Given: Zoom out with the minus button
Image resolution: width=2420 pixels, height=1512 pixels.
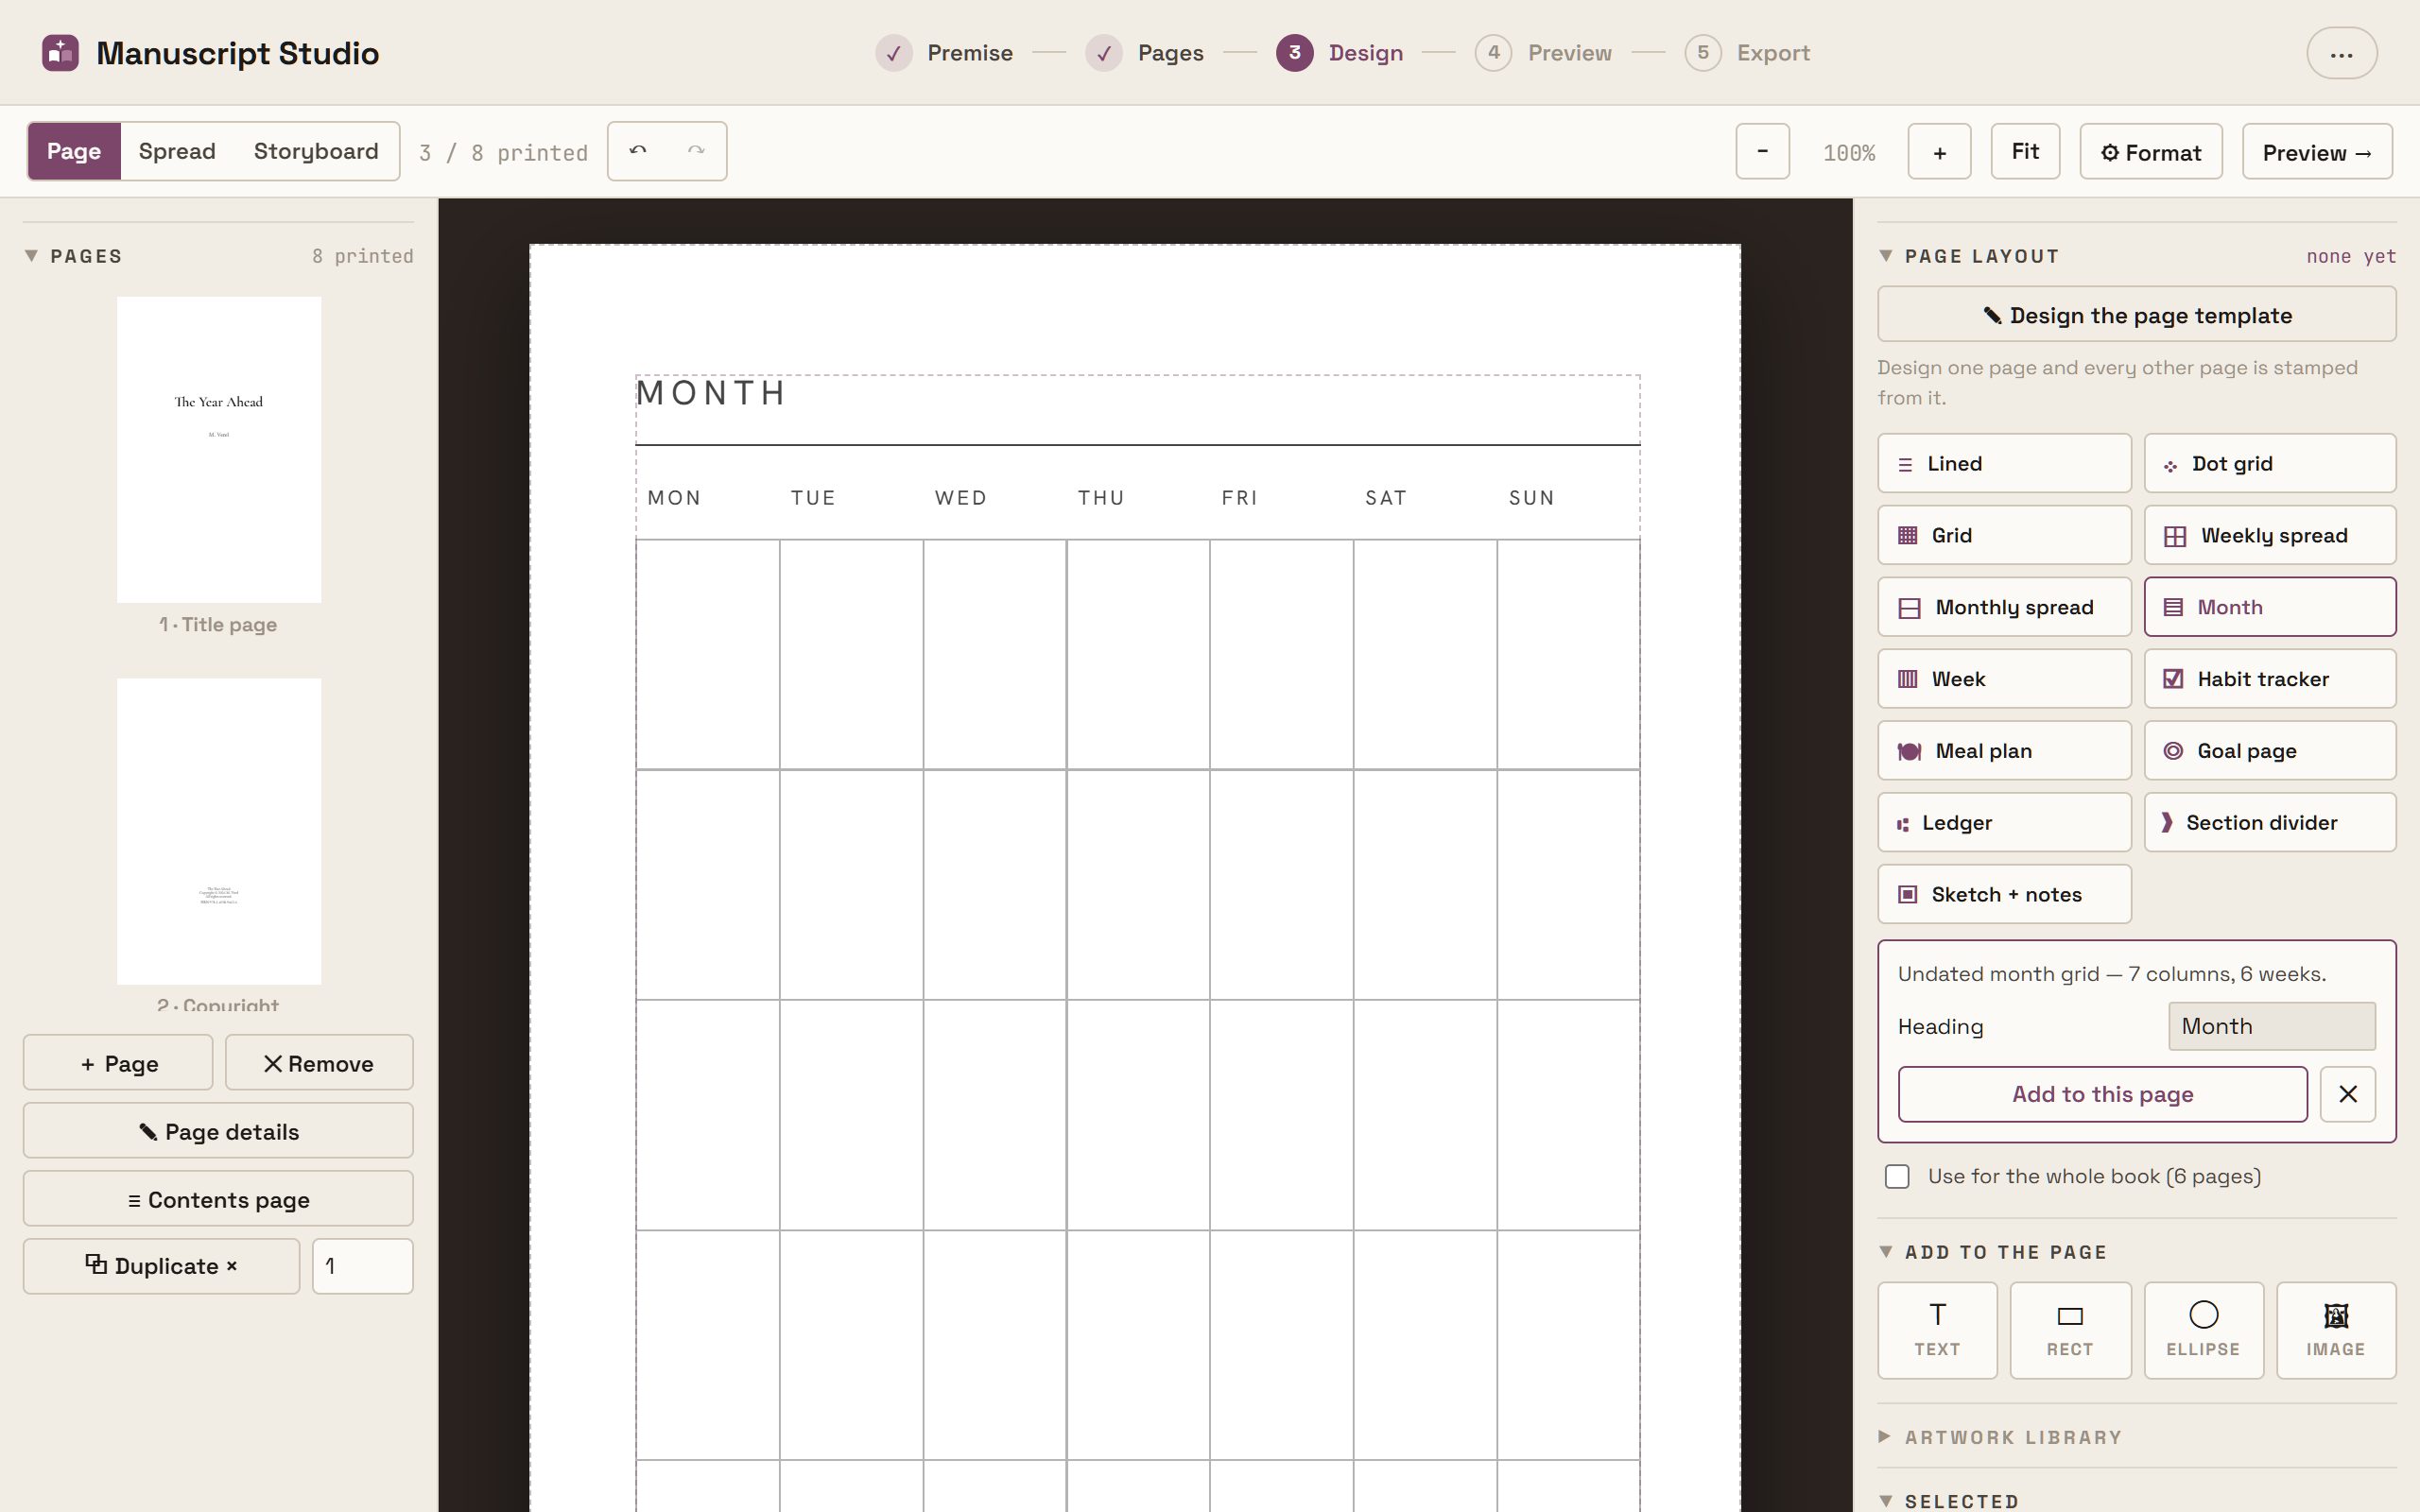Looking at the screenshot, I should (x=1762, y=152).
